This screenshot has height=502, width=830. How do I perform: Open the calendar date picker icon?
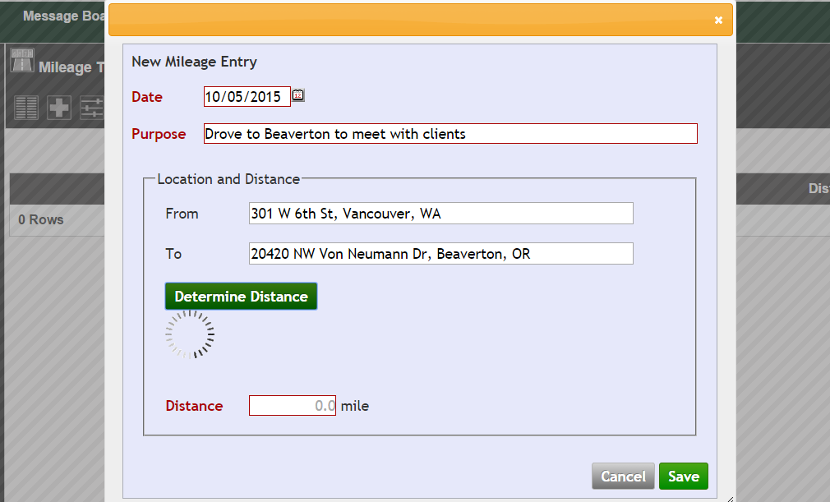click(x=298, y=96)
